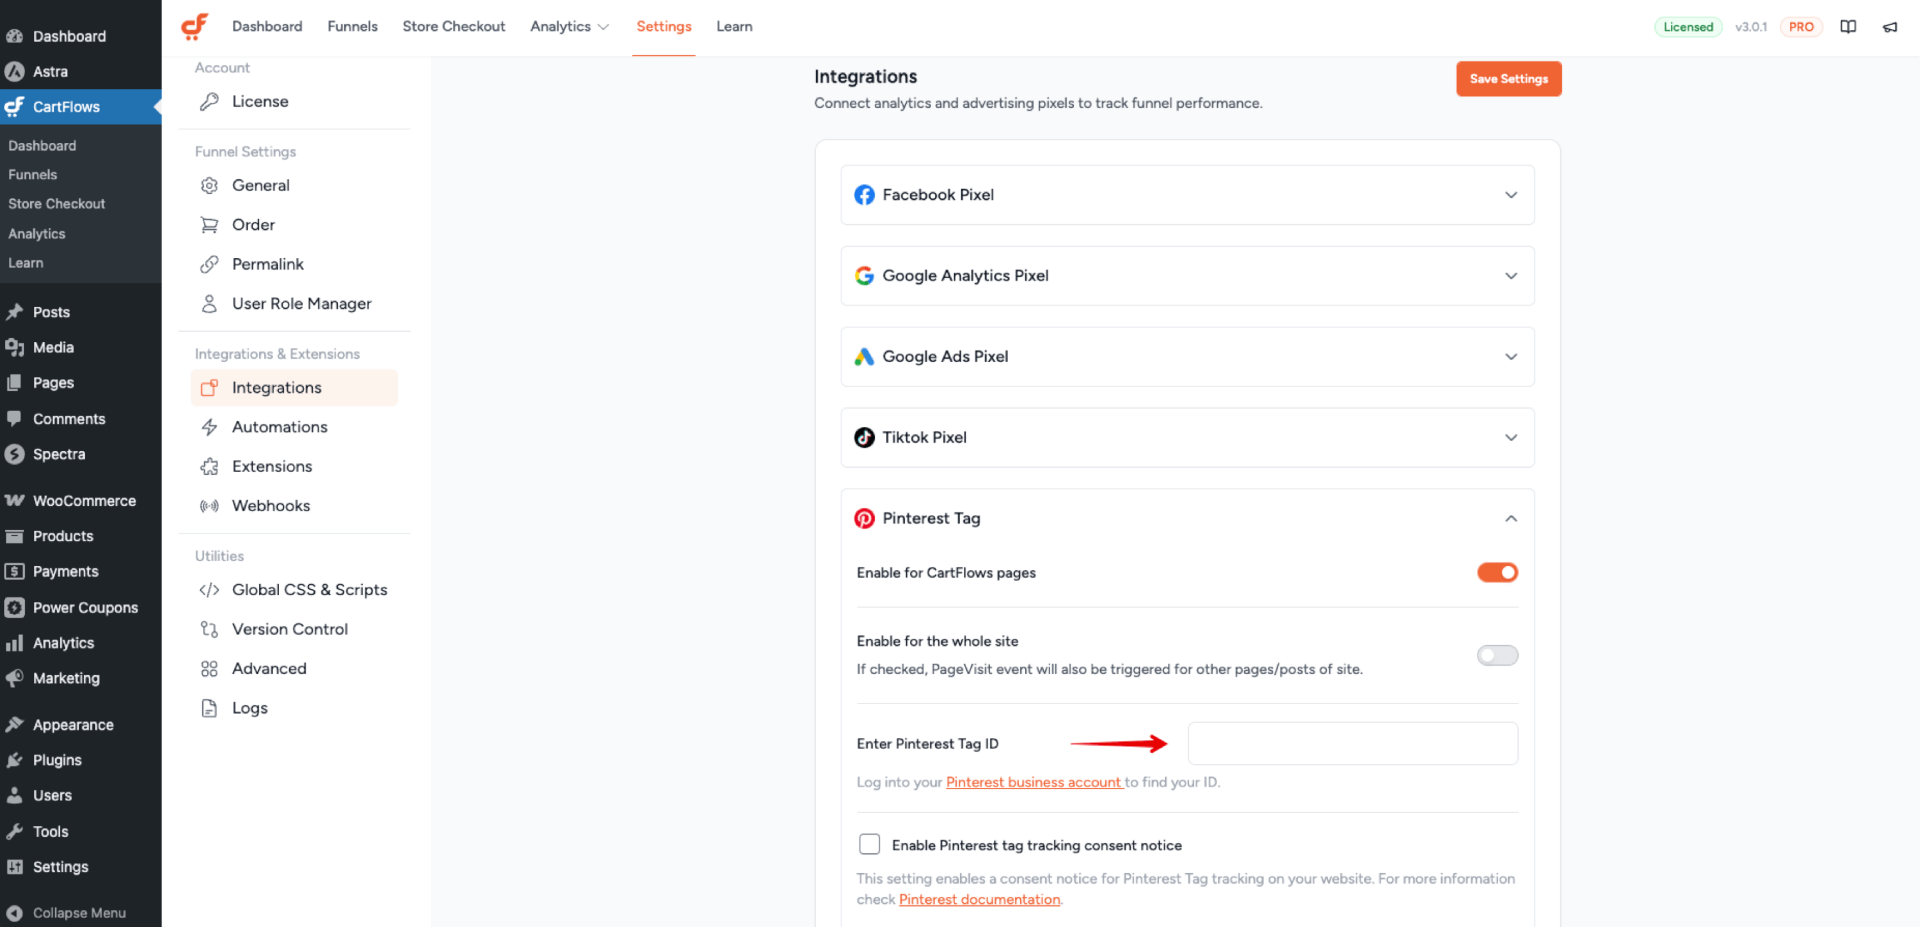
Task: Click the Facebook logo icon
Action: point(864,195)
